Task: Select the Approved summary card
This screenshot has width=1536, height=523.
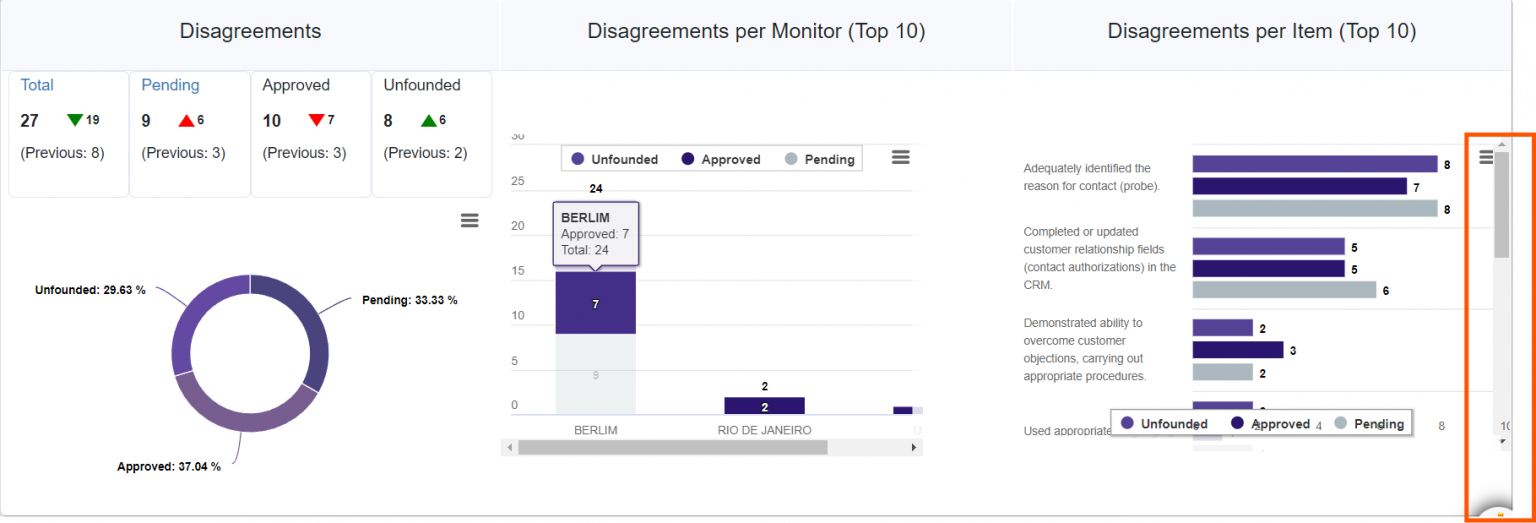Action: pyautogui.click(x=310, y=133)
